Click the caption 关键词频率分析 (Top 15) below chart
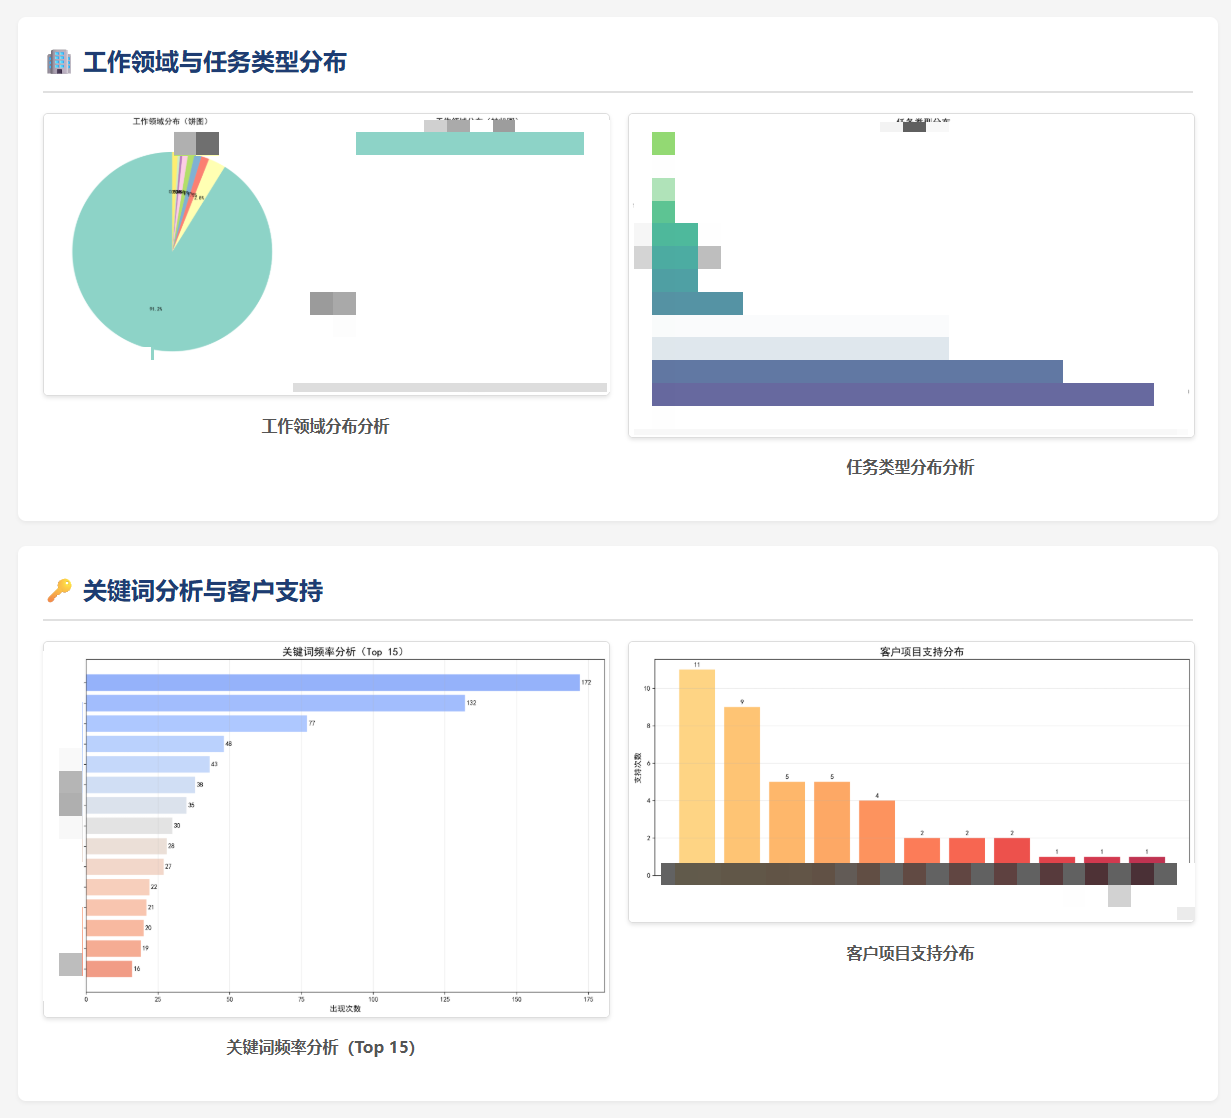Image resolution: width=1231 pixels, height=1118 pixels. pyautogui.click(x=320, y=1047)
